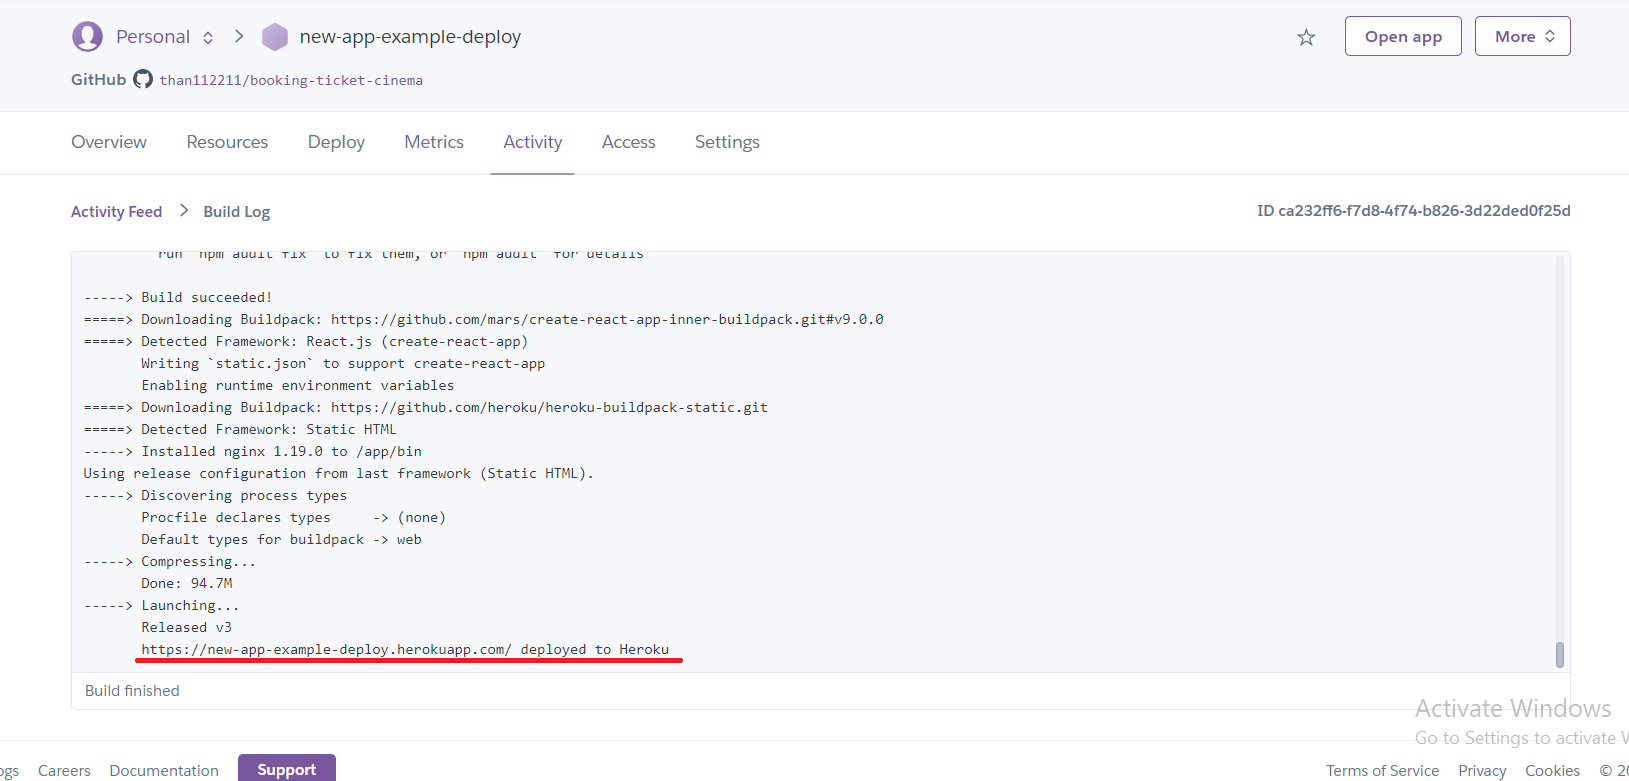Expand the Personal account switcher

(208, 38)
